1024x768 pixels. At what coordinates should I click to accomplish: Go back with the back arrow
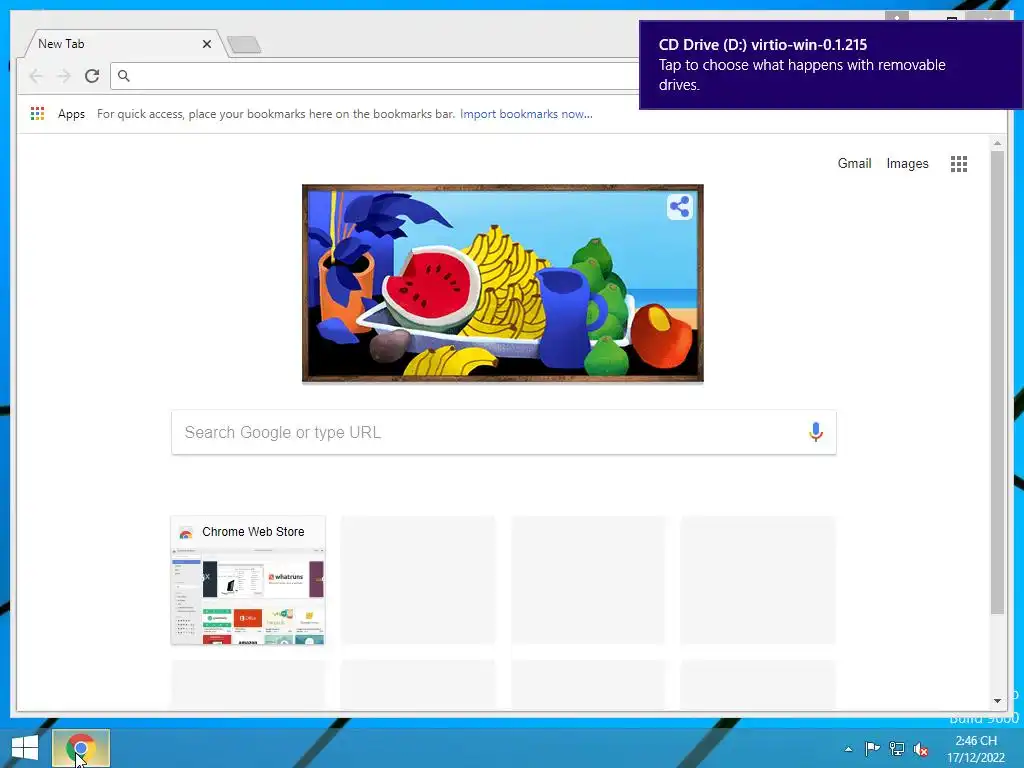coord(36,76)
